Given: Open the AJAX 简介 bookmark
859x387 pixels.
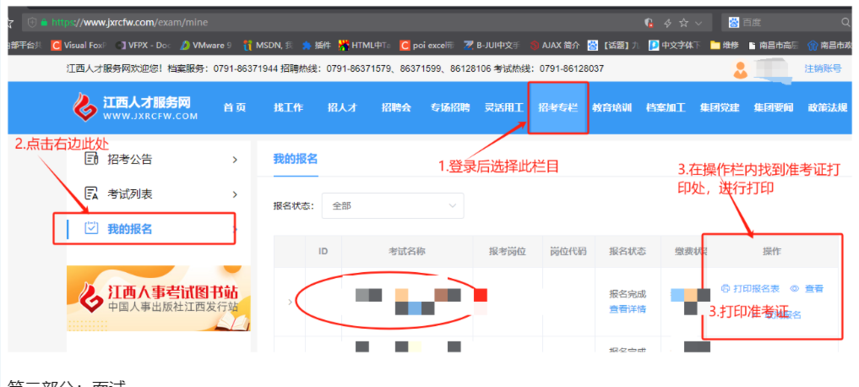Looking at the screenshot, I should [x=554, y=45].
